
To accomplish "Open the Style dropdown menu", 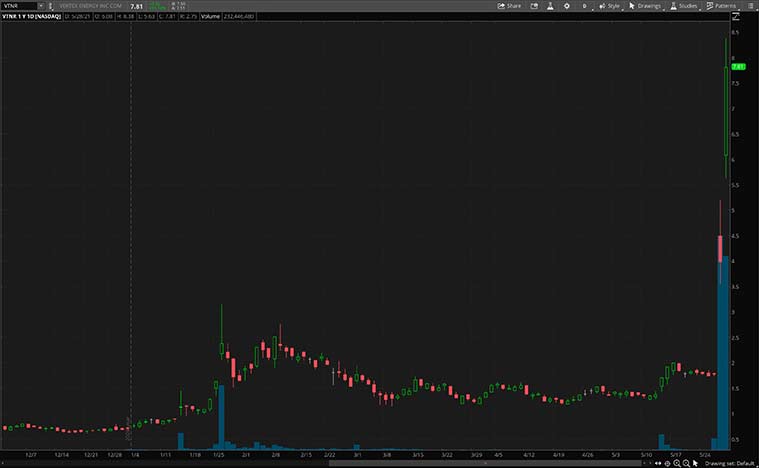I will pyautogui.click(x=609, y=6).
